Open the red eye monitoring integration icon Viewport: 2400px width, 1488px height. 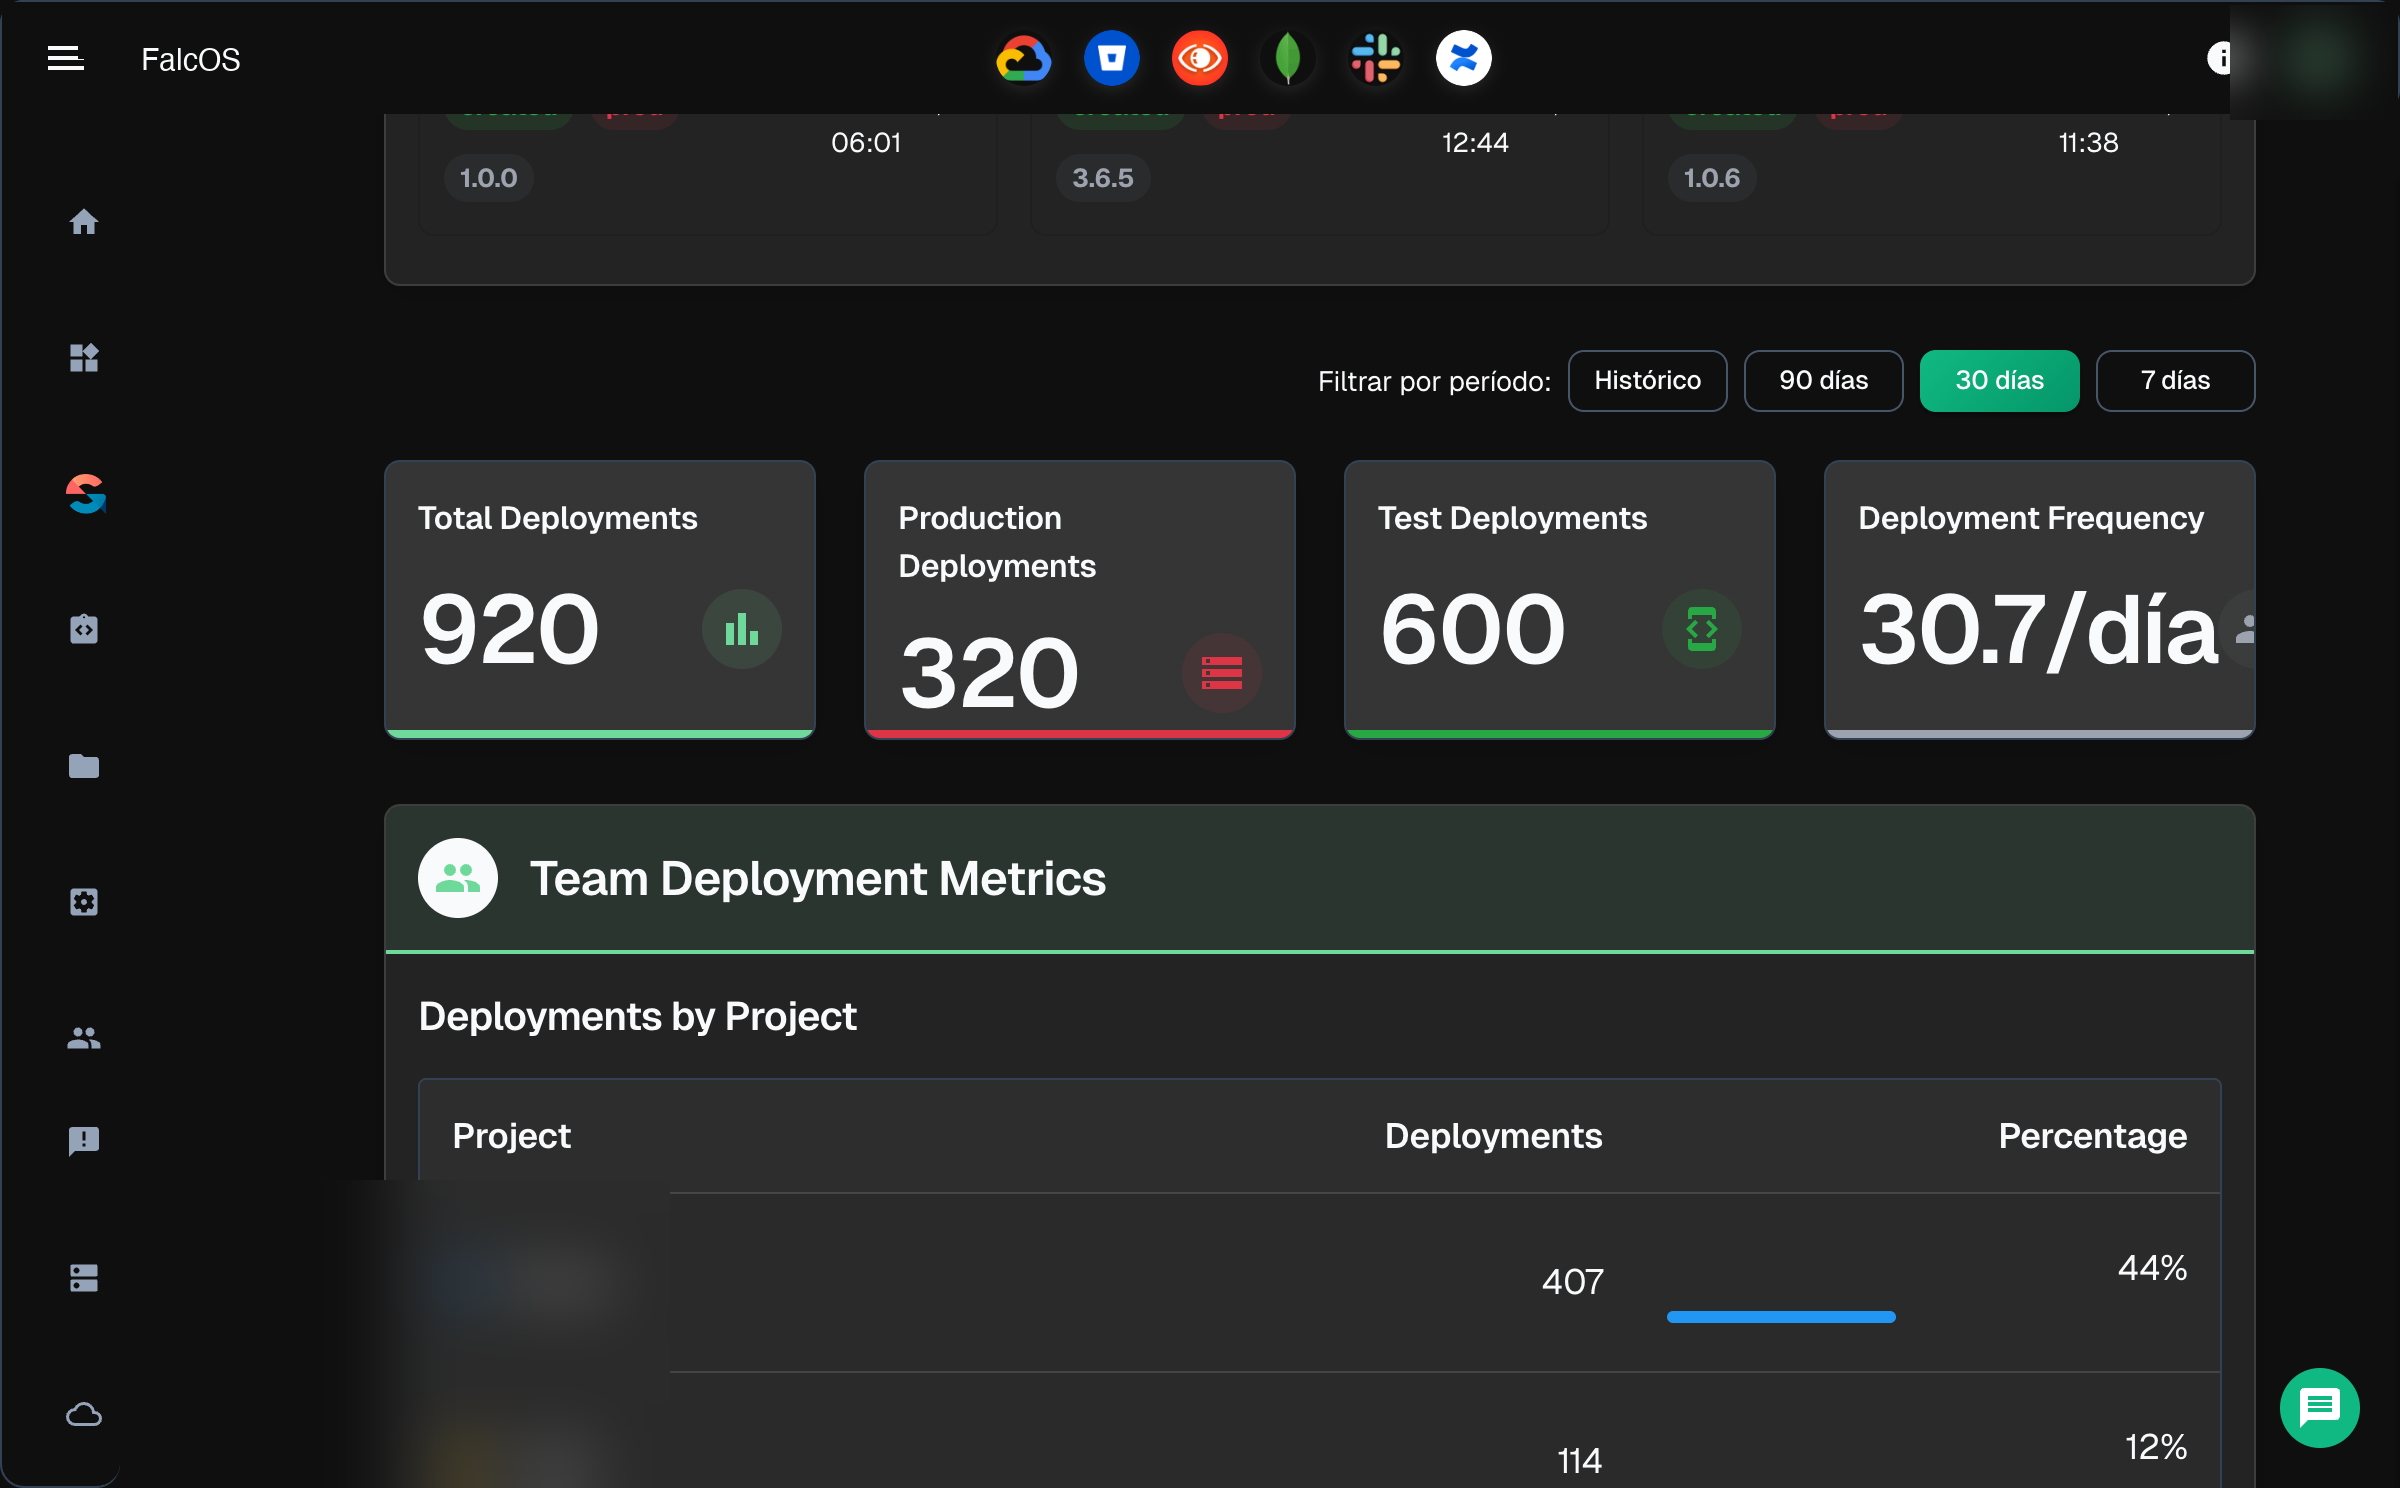[1199, 59]
